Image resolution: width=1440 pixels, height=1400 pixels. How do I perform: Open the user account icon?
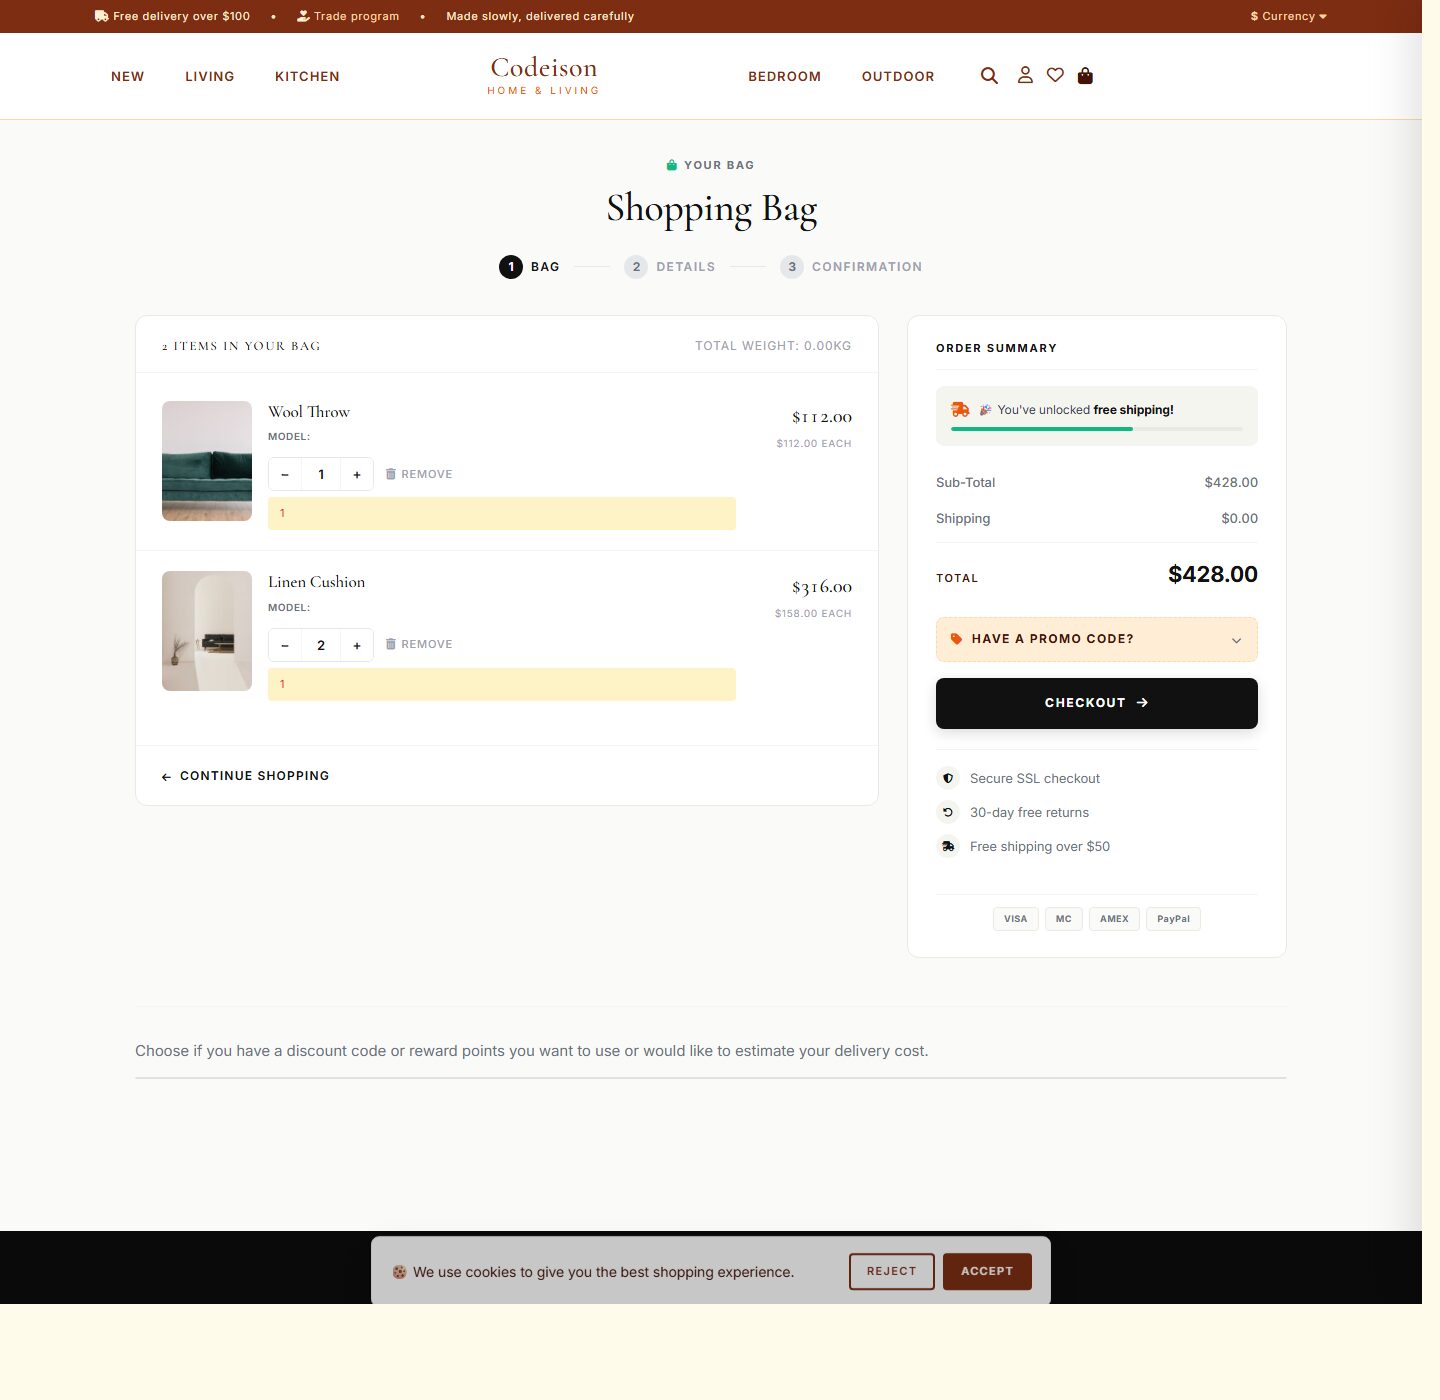point(1025,76)
